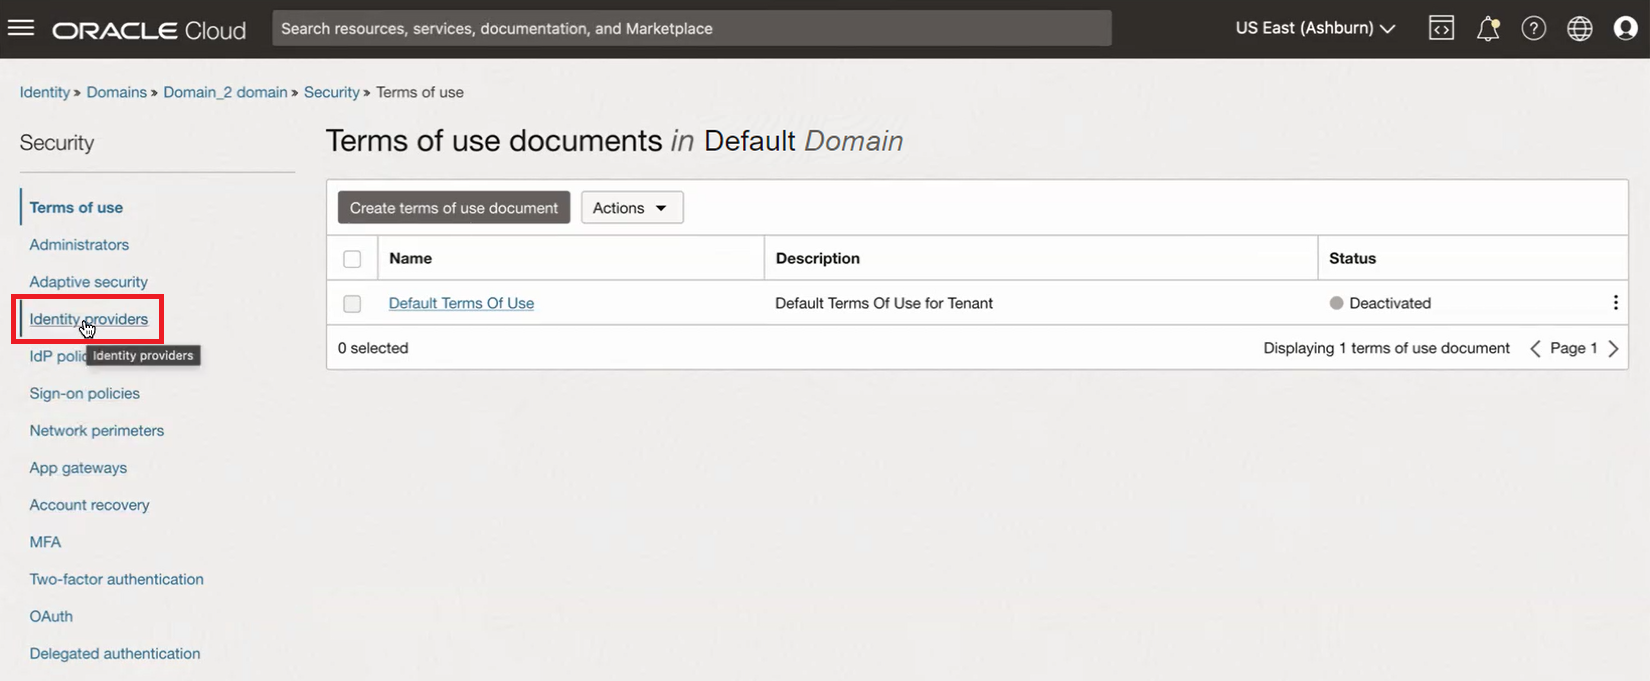Viewport: 1650px width, 681px height.
Task: Open the notifications bell
Action: pyautogui.click(x=1488, y=29)
